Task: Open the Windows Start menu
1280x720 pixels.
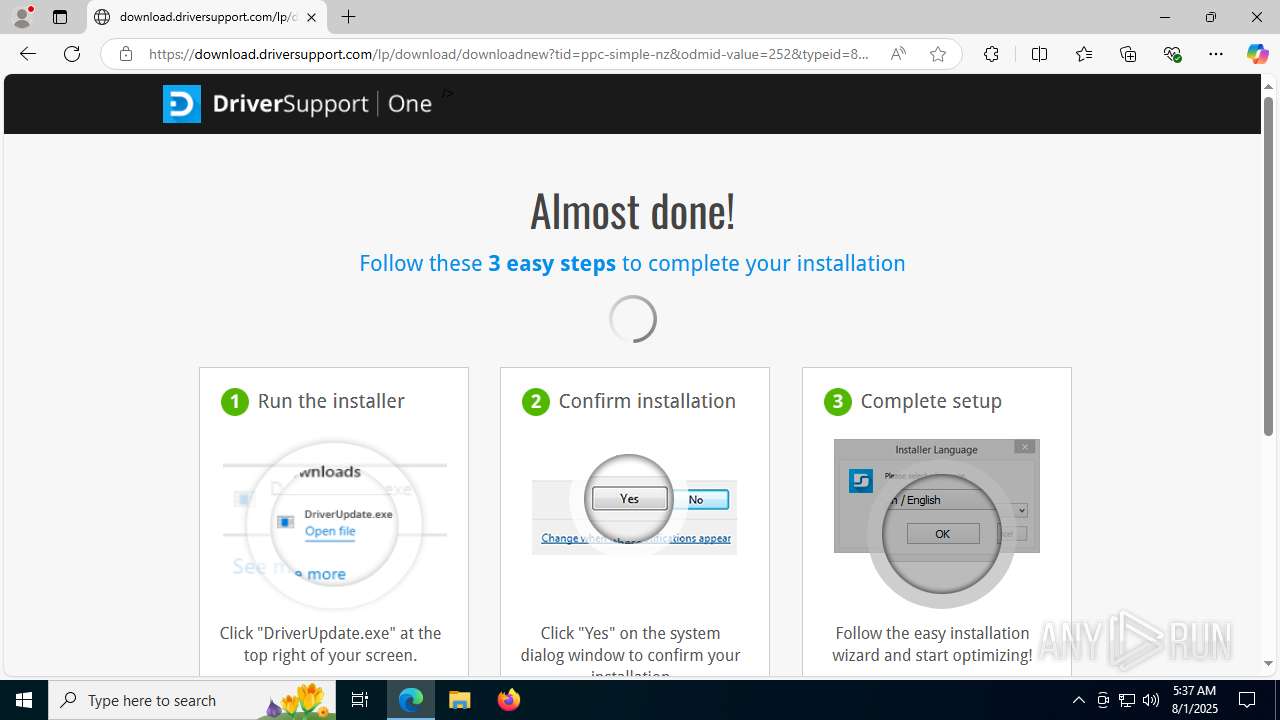Action: [x=24, y=700]
